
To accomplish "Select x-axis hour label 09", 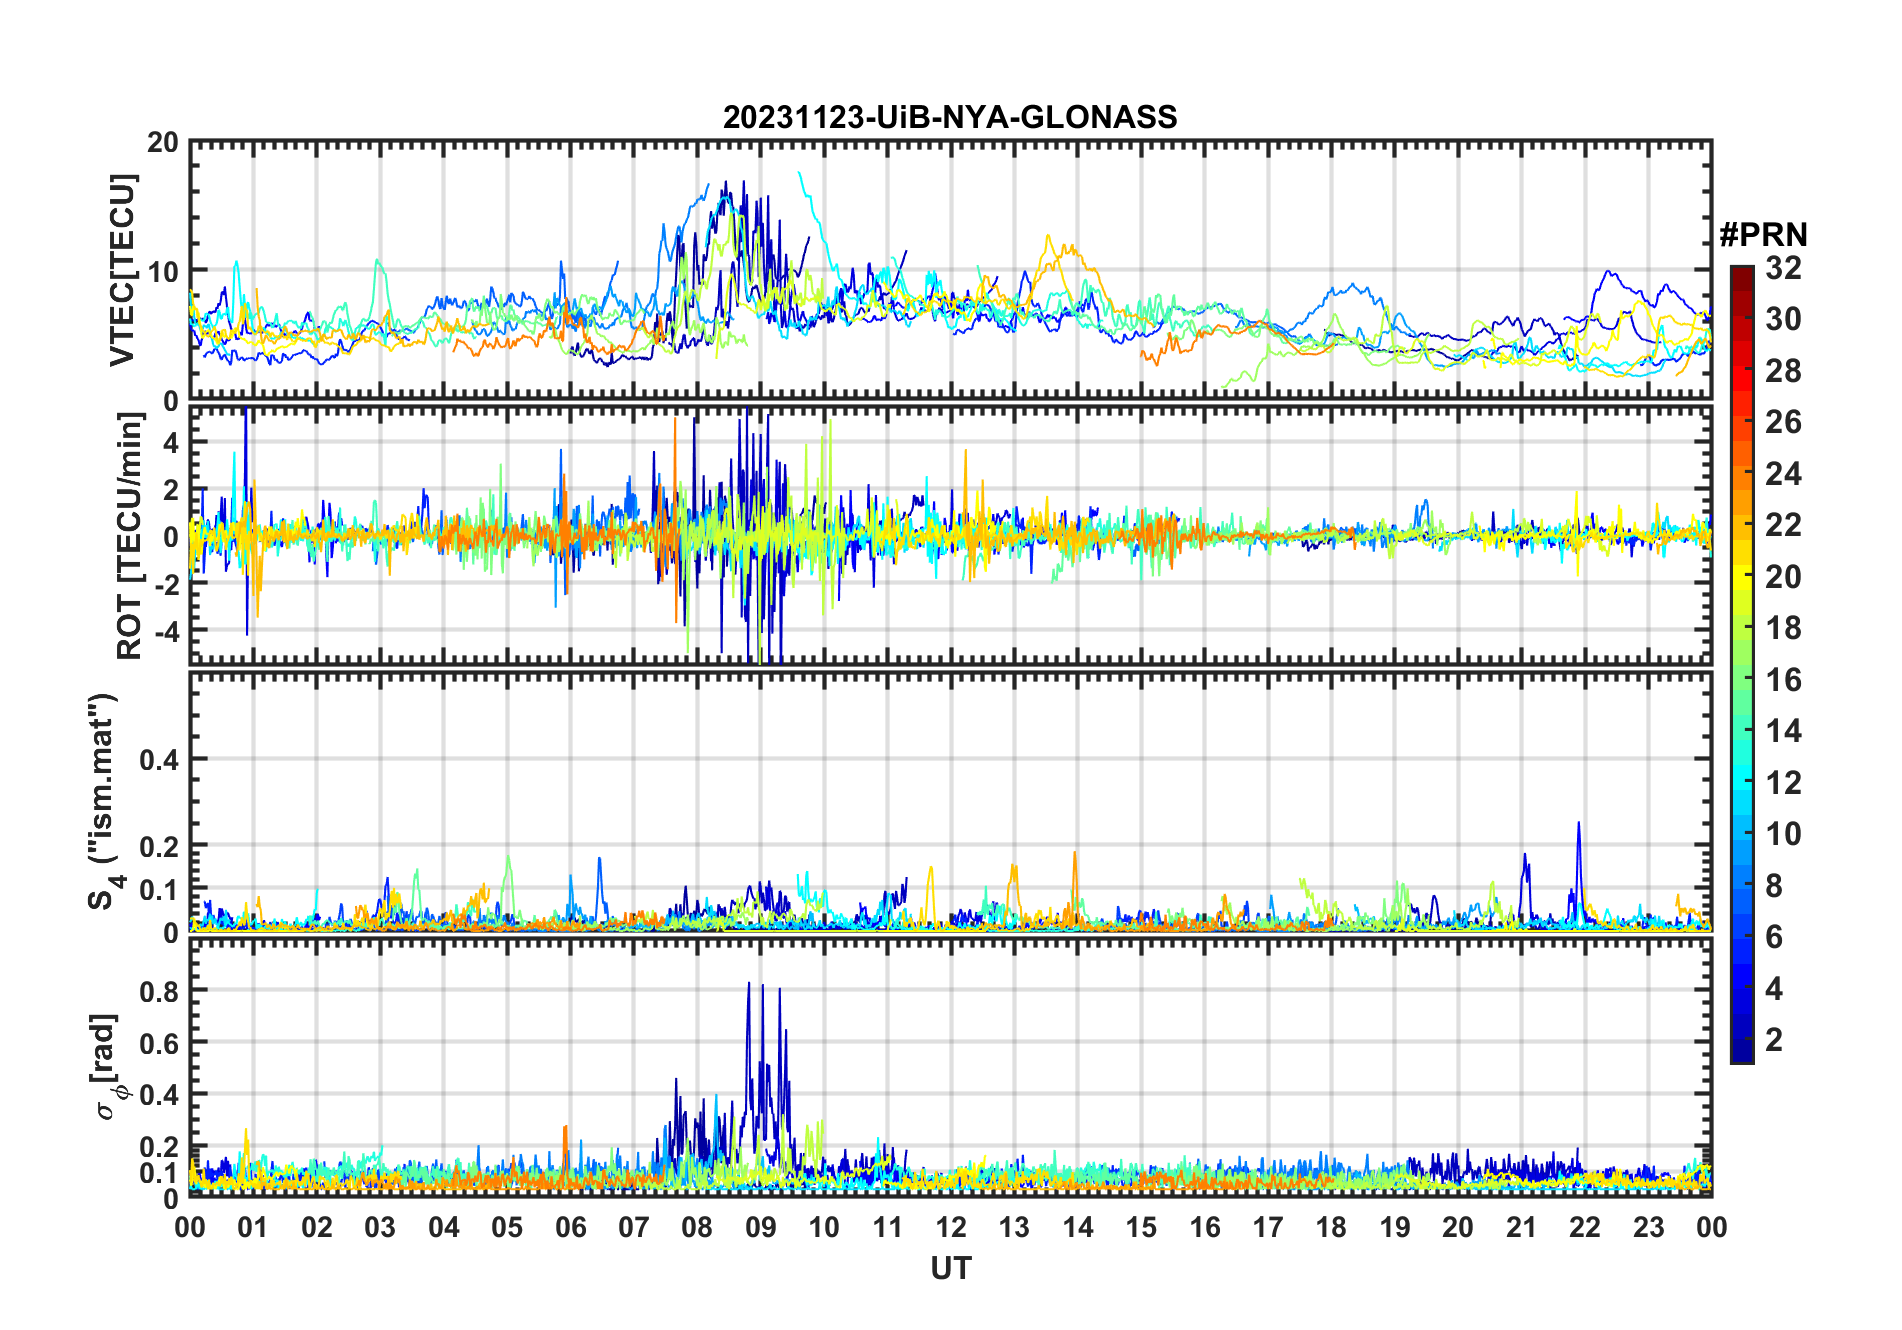I will point(760,1227).
